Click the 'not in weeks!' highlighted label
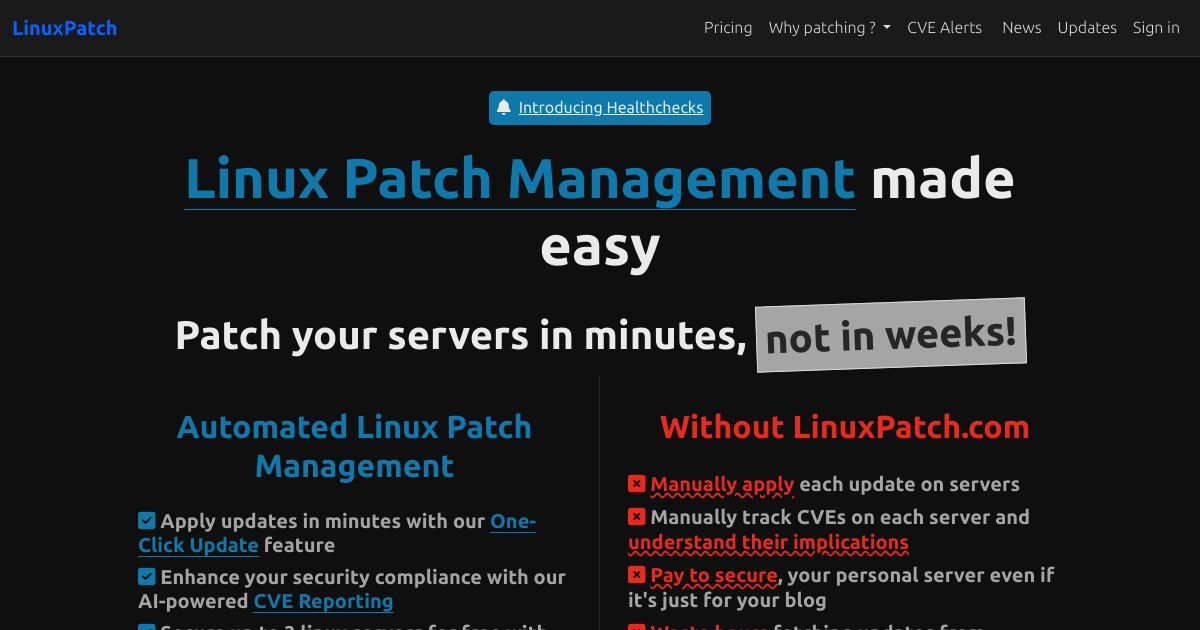 pos(891,335)
